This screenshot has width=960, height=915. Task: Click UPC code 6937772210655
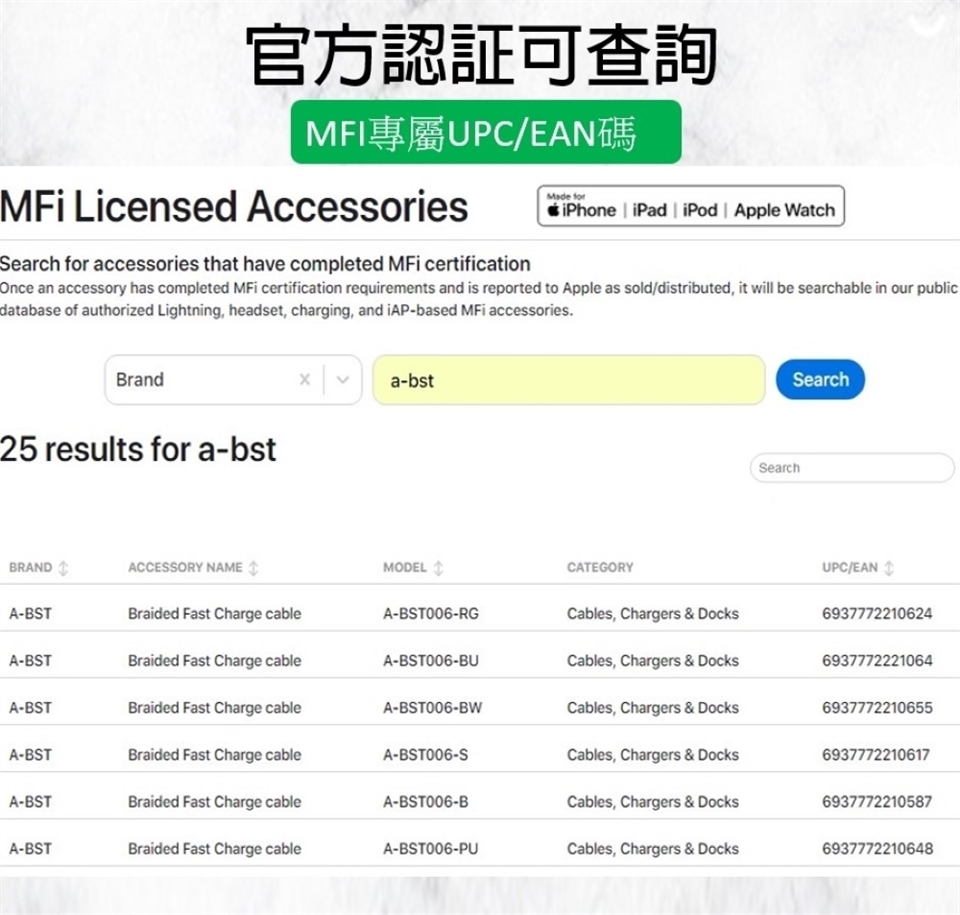[x=877, y=708]
